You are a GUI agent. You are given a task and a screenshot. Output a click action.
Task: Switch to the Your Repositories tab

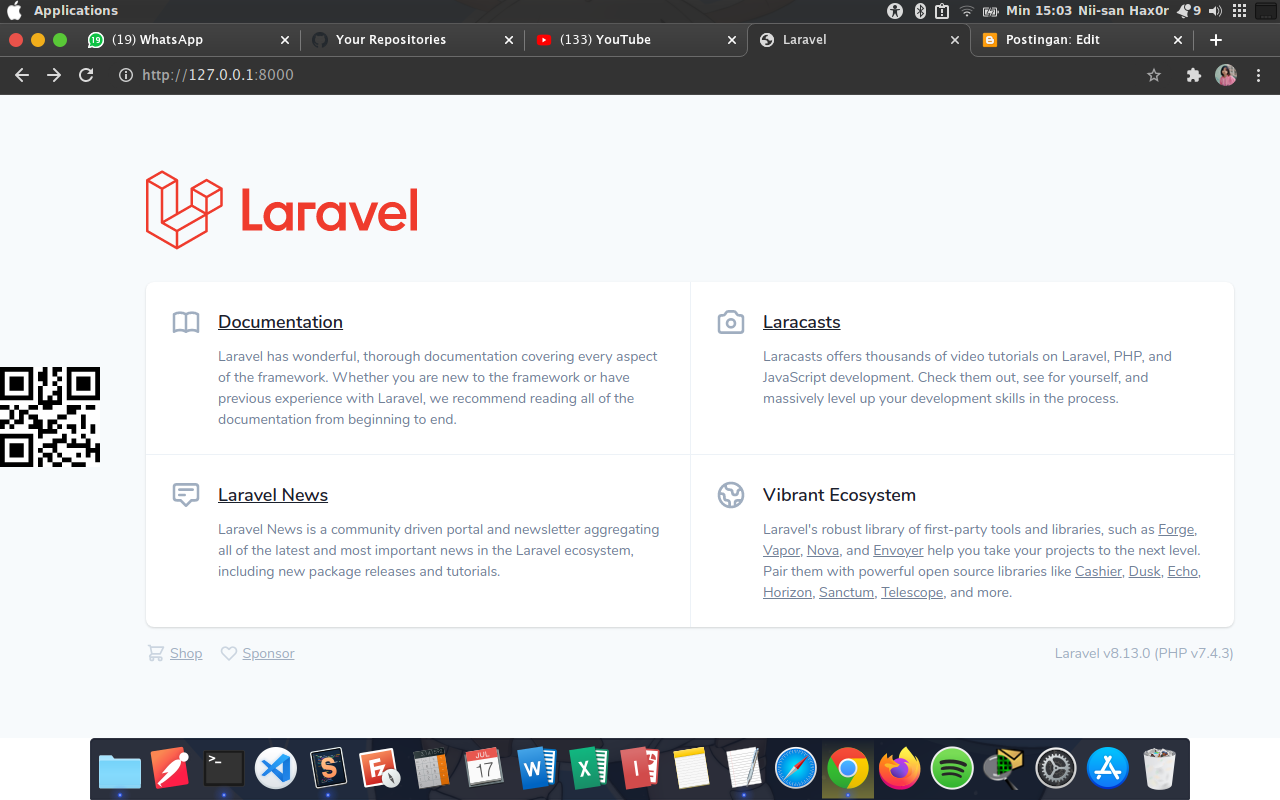click(x=412, y=40)
